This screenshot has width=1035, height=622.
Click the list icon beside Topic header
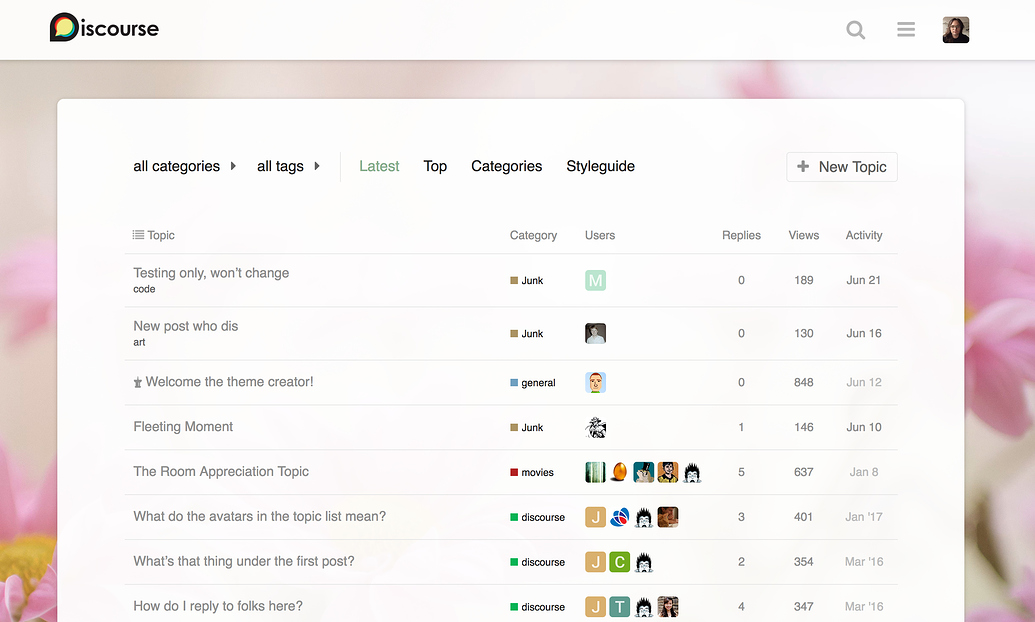[138, 235]
